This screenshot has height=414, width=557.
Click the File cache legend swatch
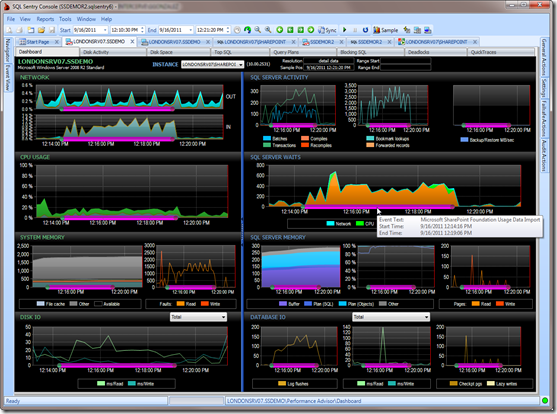coord(40,304)
